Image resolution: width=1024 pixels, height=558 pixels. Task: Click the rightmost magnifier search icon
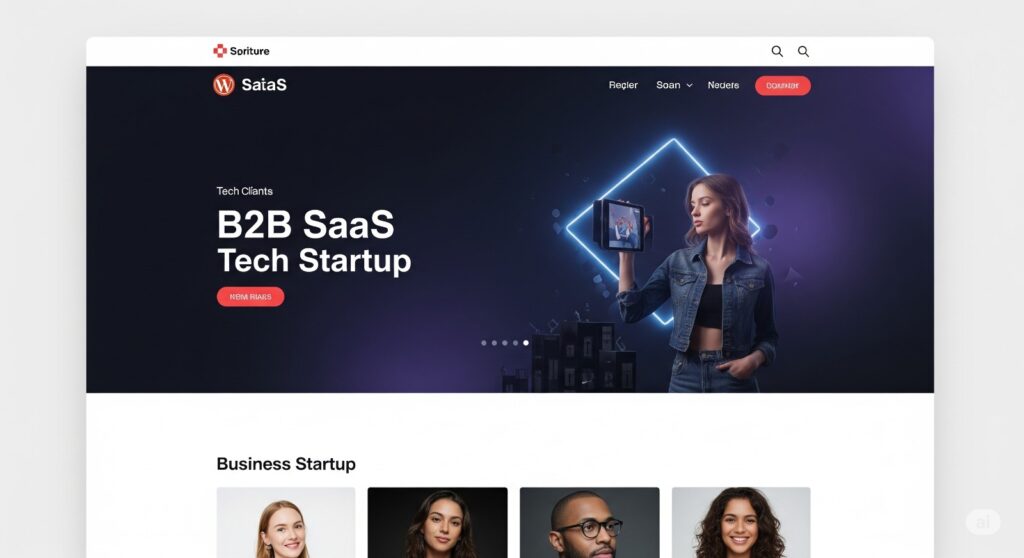point(803,51)
